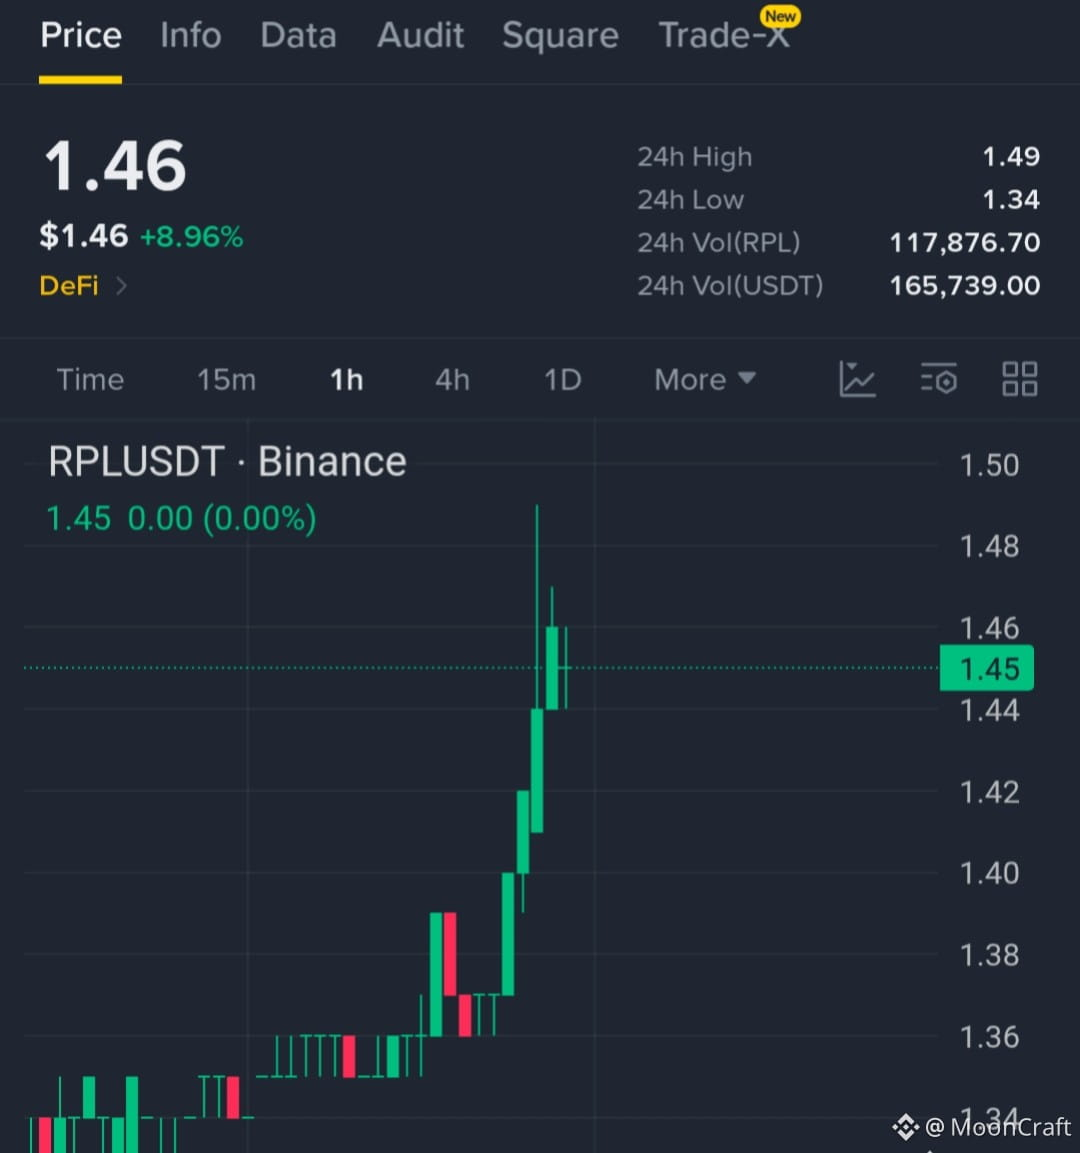The image size is (1080, 1153).
Task: Switch to the Price tab
Action: pos(81,35)
